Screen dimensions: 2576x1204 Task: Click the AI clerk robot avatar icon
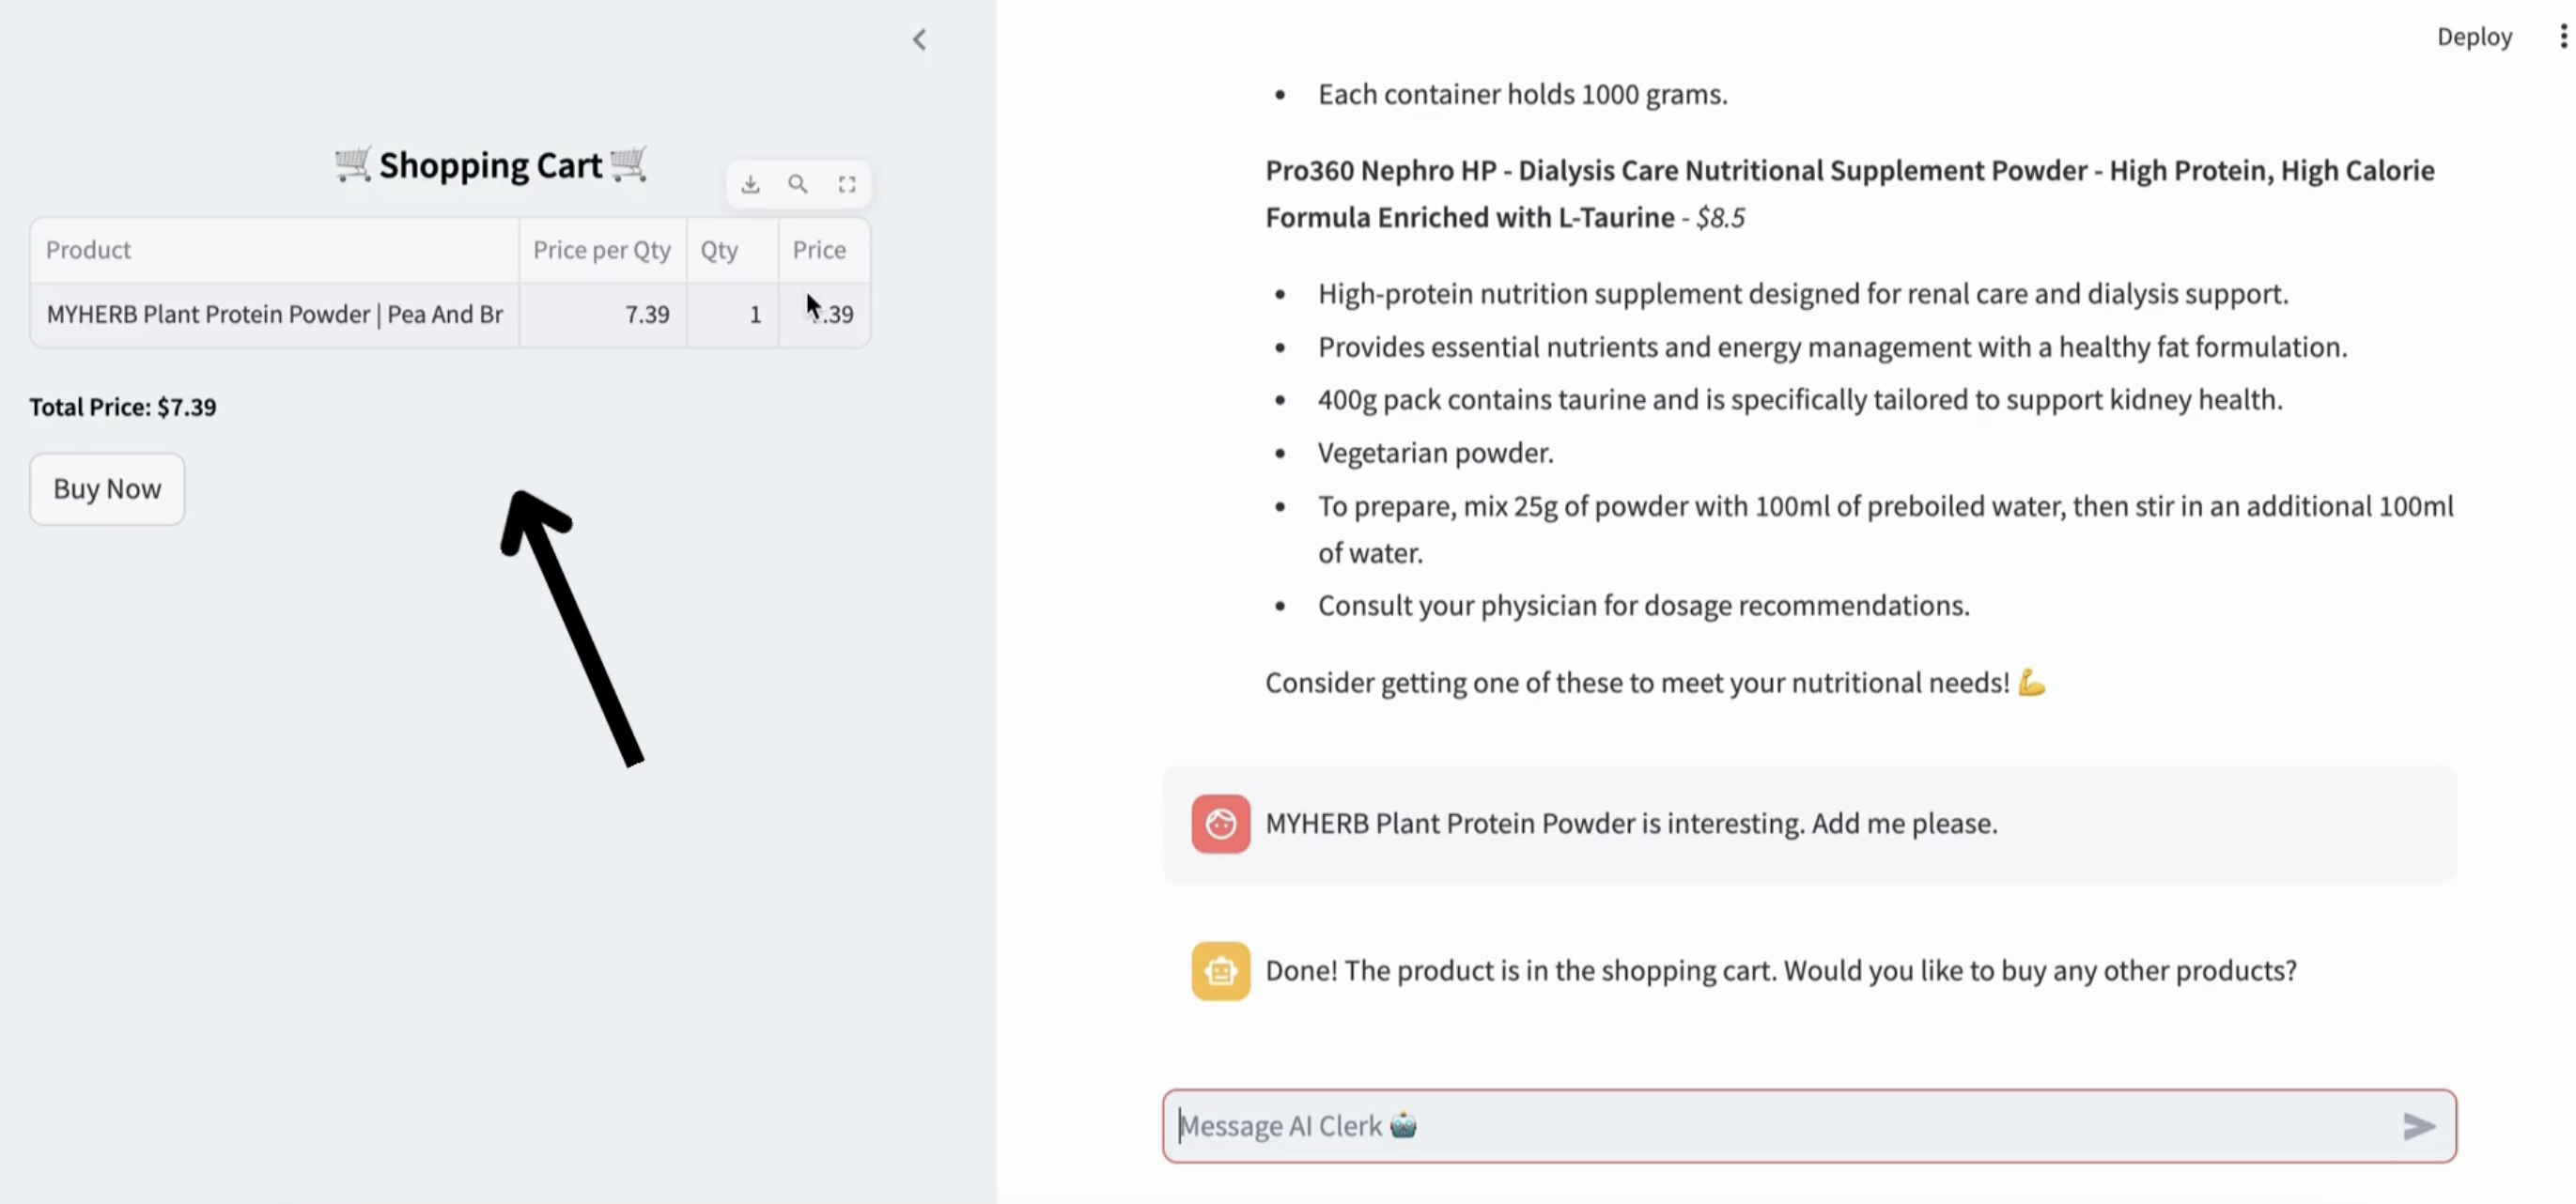[x=1220, y=970]
